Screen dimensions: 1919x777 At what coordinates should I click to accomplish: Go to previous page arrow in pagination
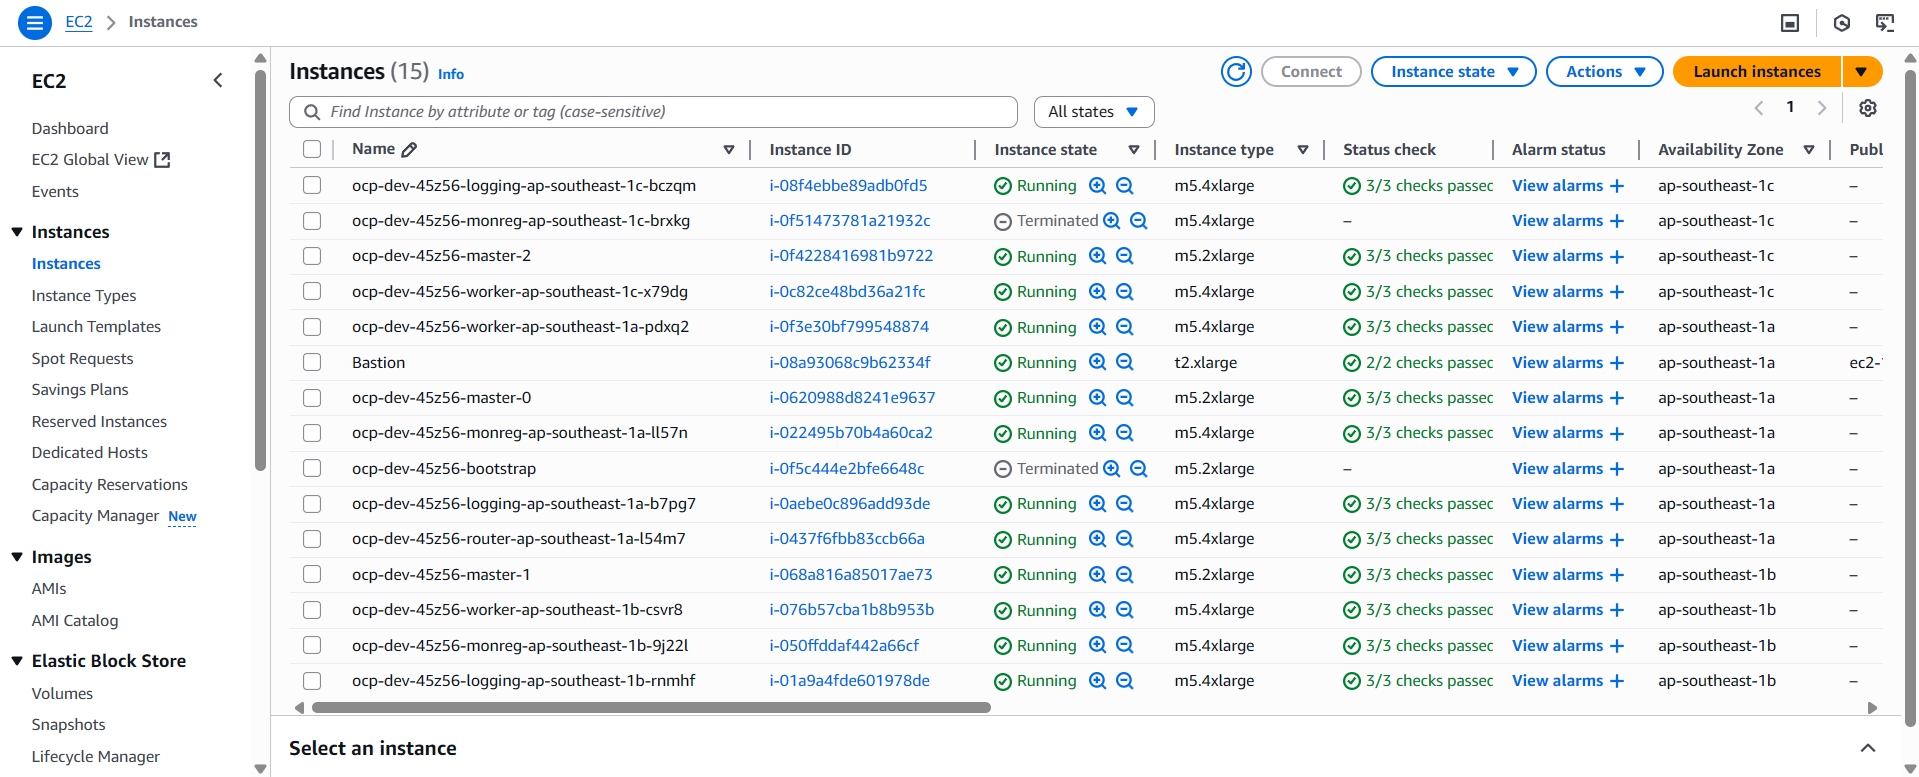(x=1759, y=108)
